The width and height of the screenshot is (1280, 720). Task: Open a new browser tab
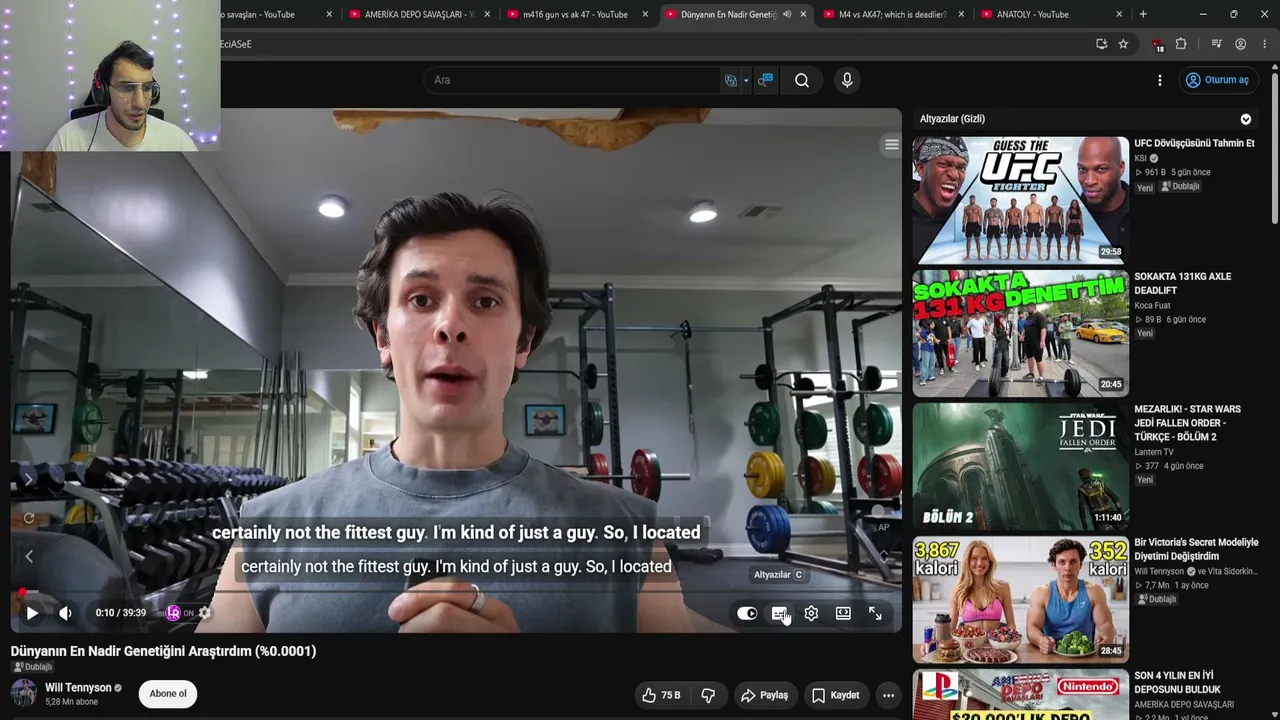point(1143,14)
